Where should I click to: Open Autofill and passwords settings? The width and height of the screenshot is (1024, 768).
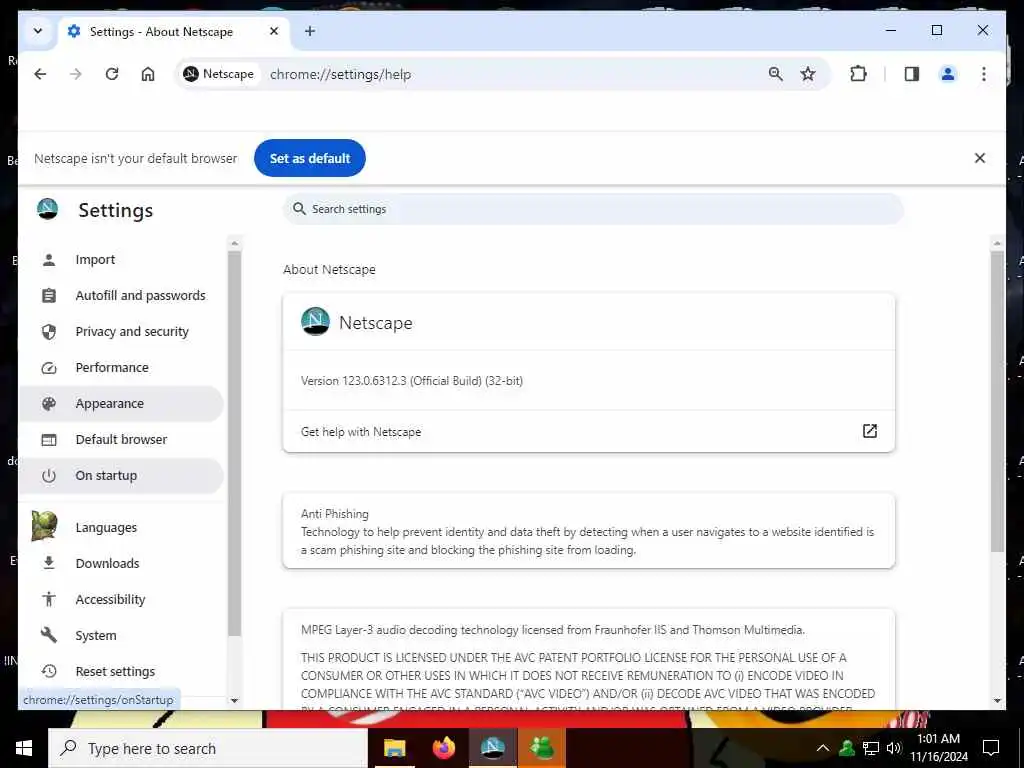[x=121, y=296]
